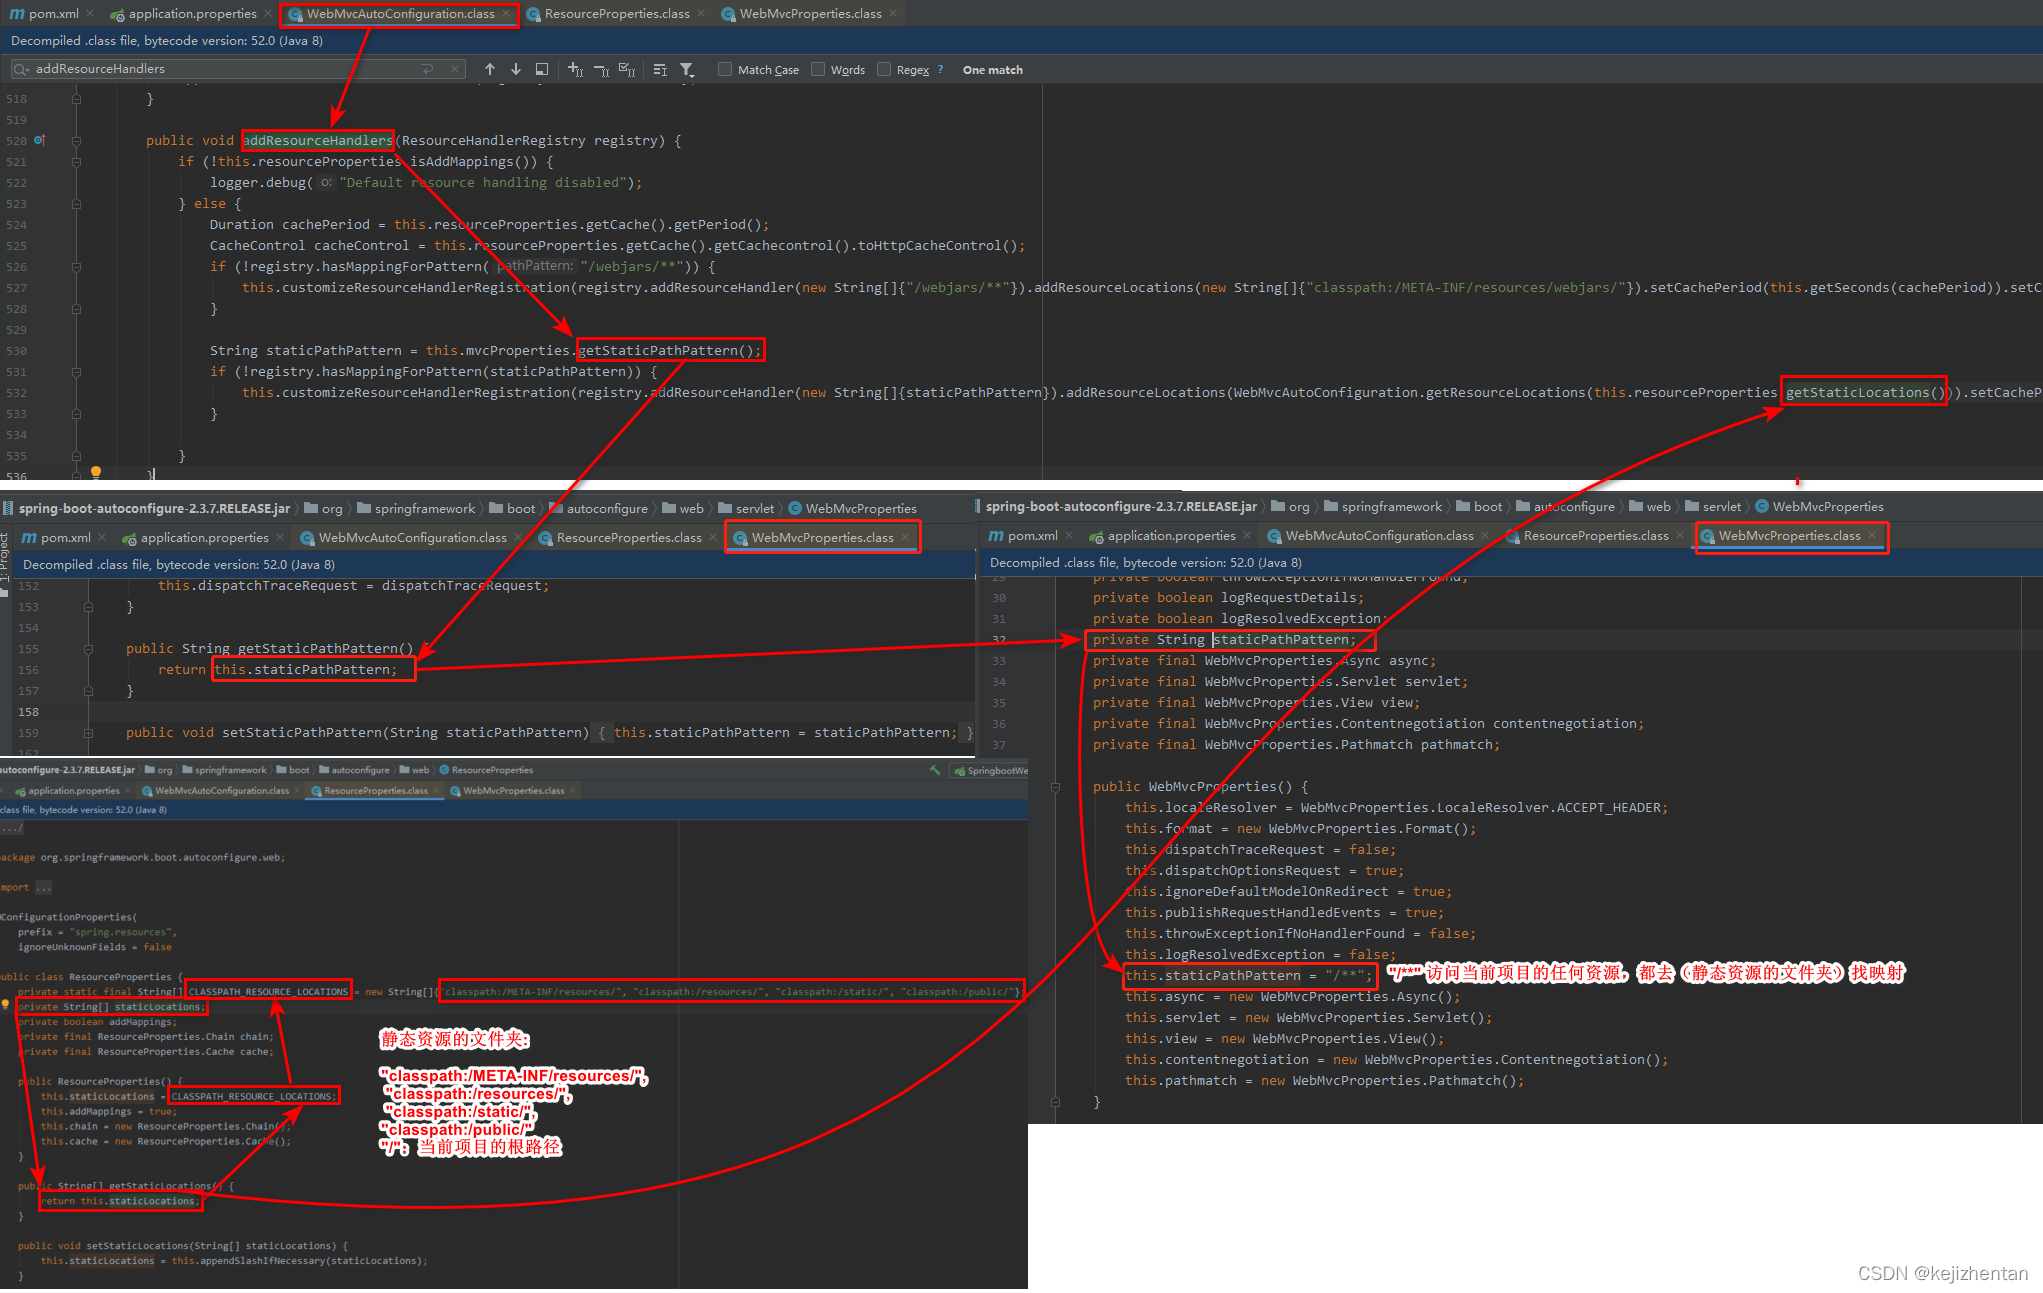This screenshot has height=1293, width=2043.
Task: Click the springframework breadcrumb in the middle-left window
Action: coord(416,508)
